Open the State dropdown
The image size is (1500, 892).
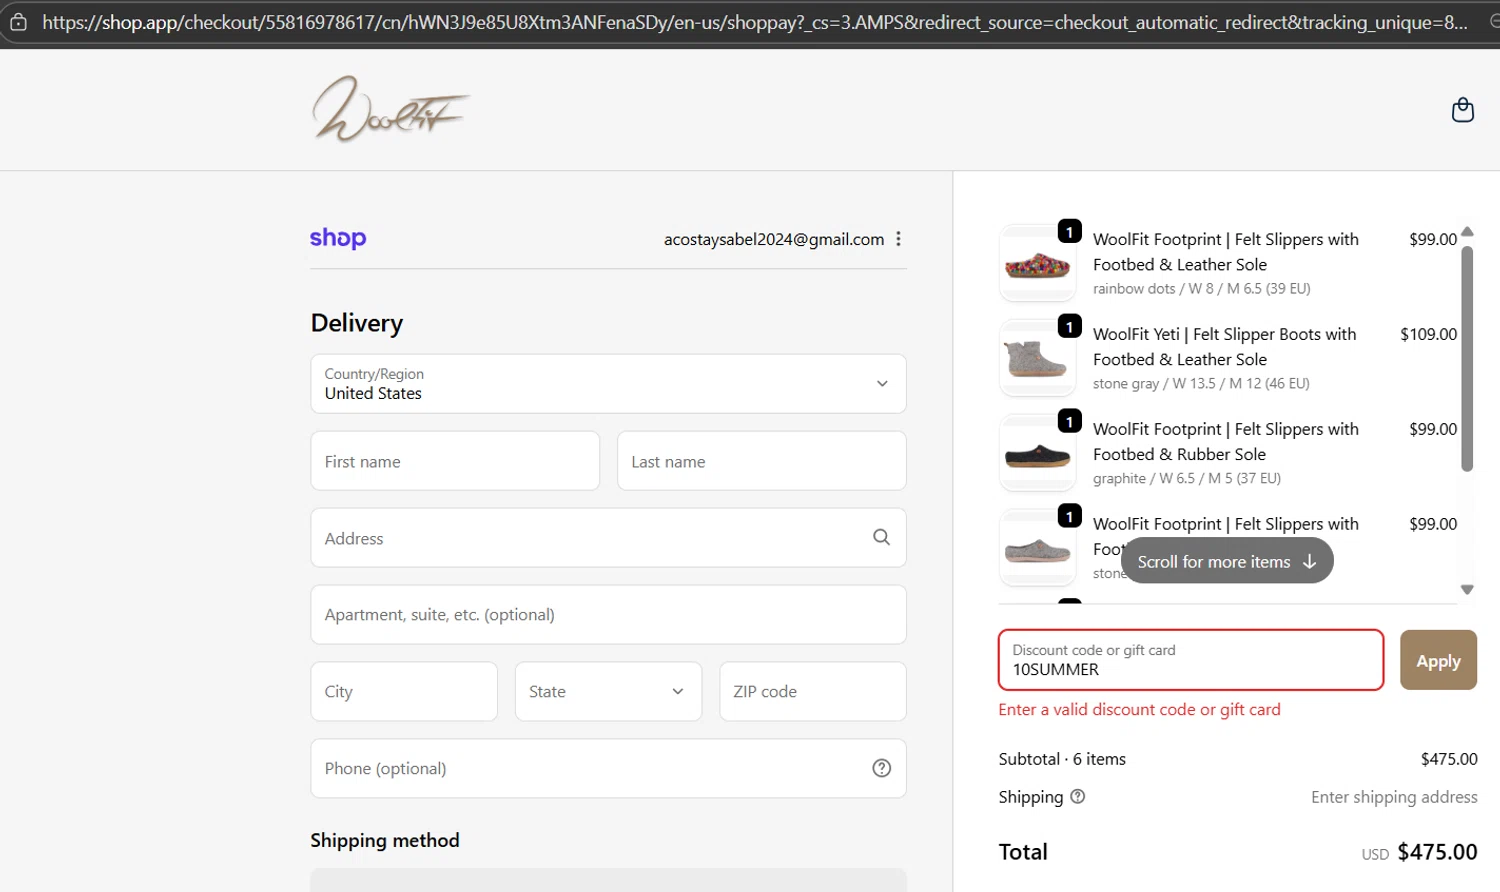(608, 691)
